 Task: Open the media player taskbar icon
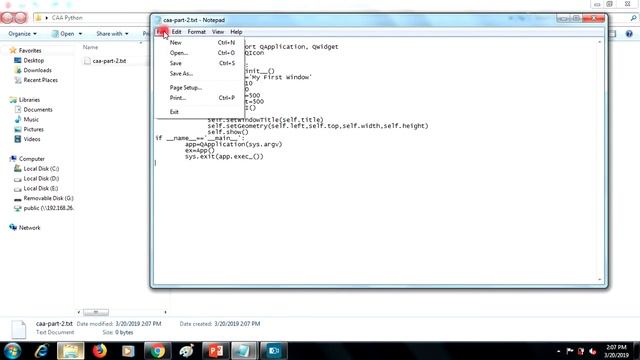(128, 351)
